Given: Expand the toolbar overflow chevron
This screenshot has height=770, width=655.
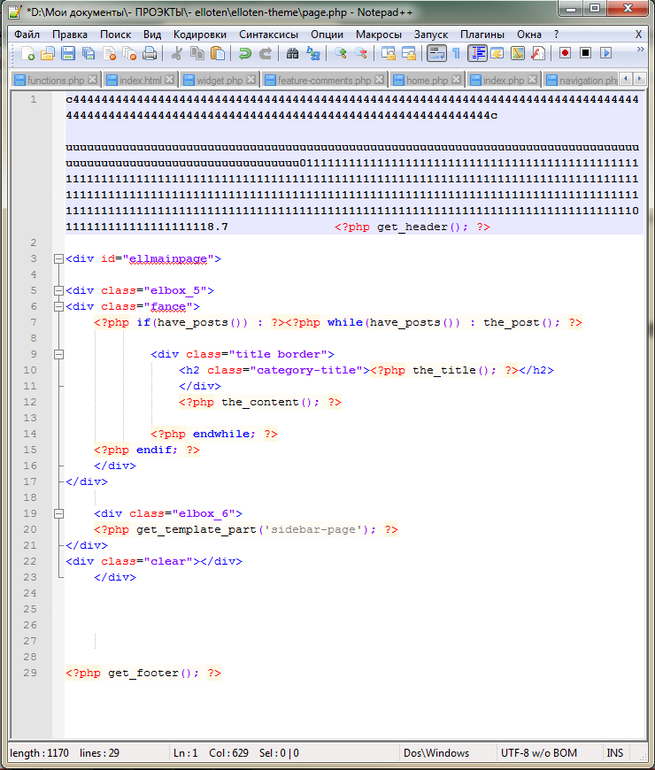Looking at the screenshot, I should pos(640,49).
